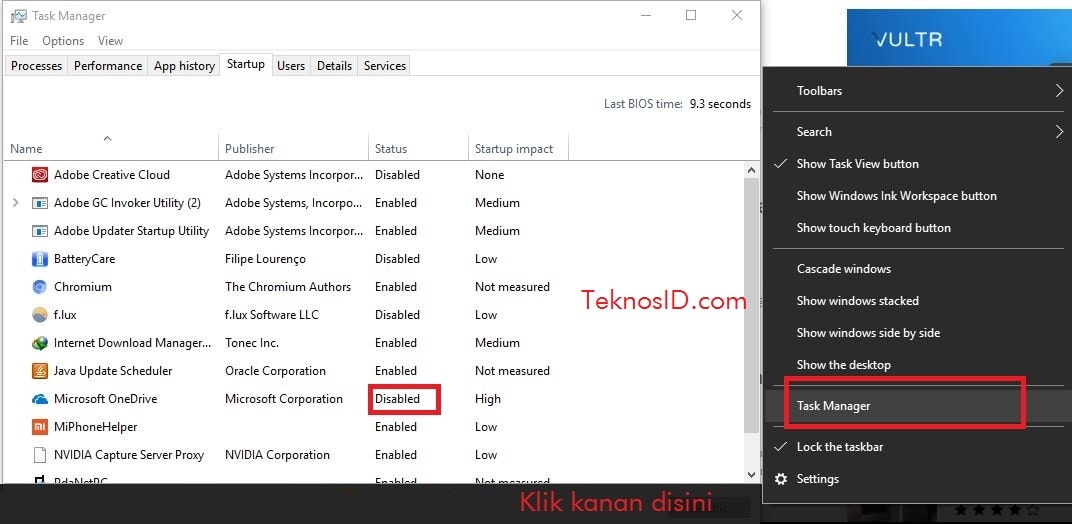This screenshot has height=524, width=1072.
Task: Select the Microsoft OneDrive row name
Action: [105, 399]
